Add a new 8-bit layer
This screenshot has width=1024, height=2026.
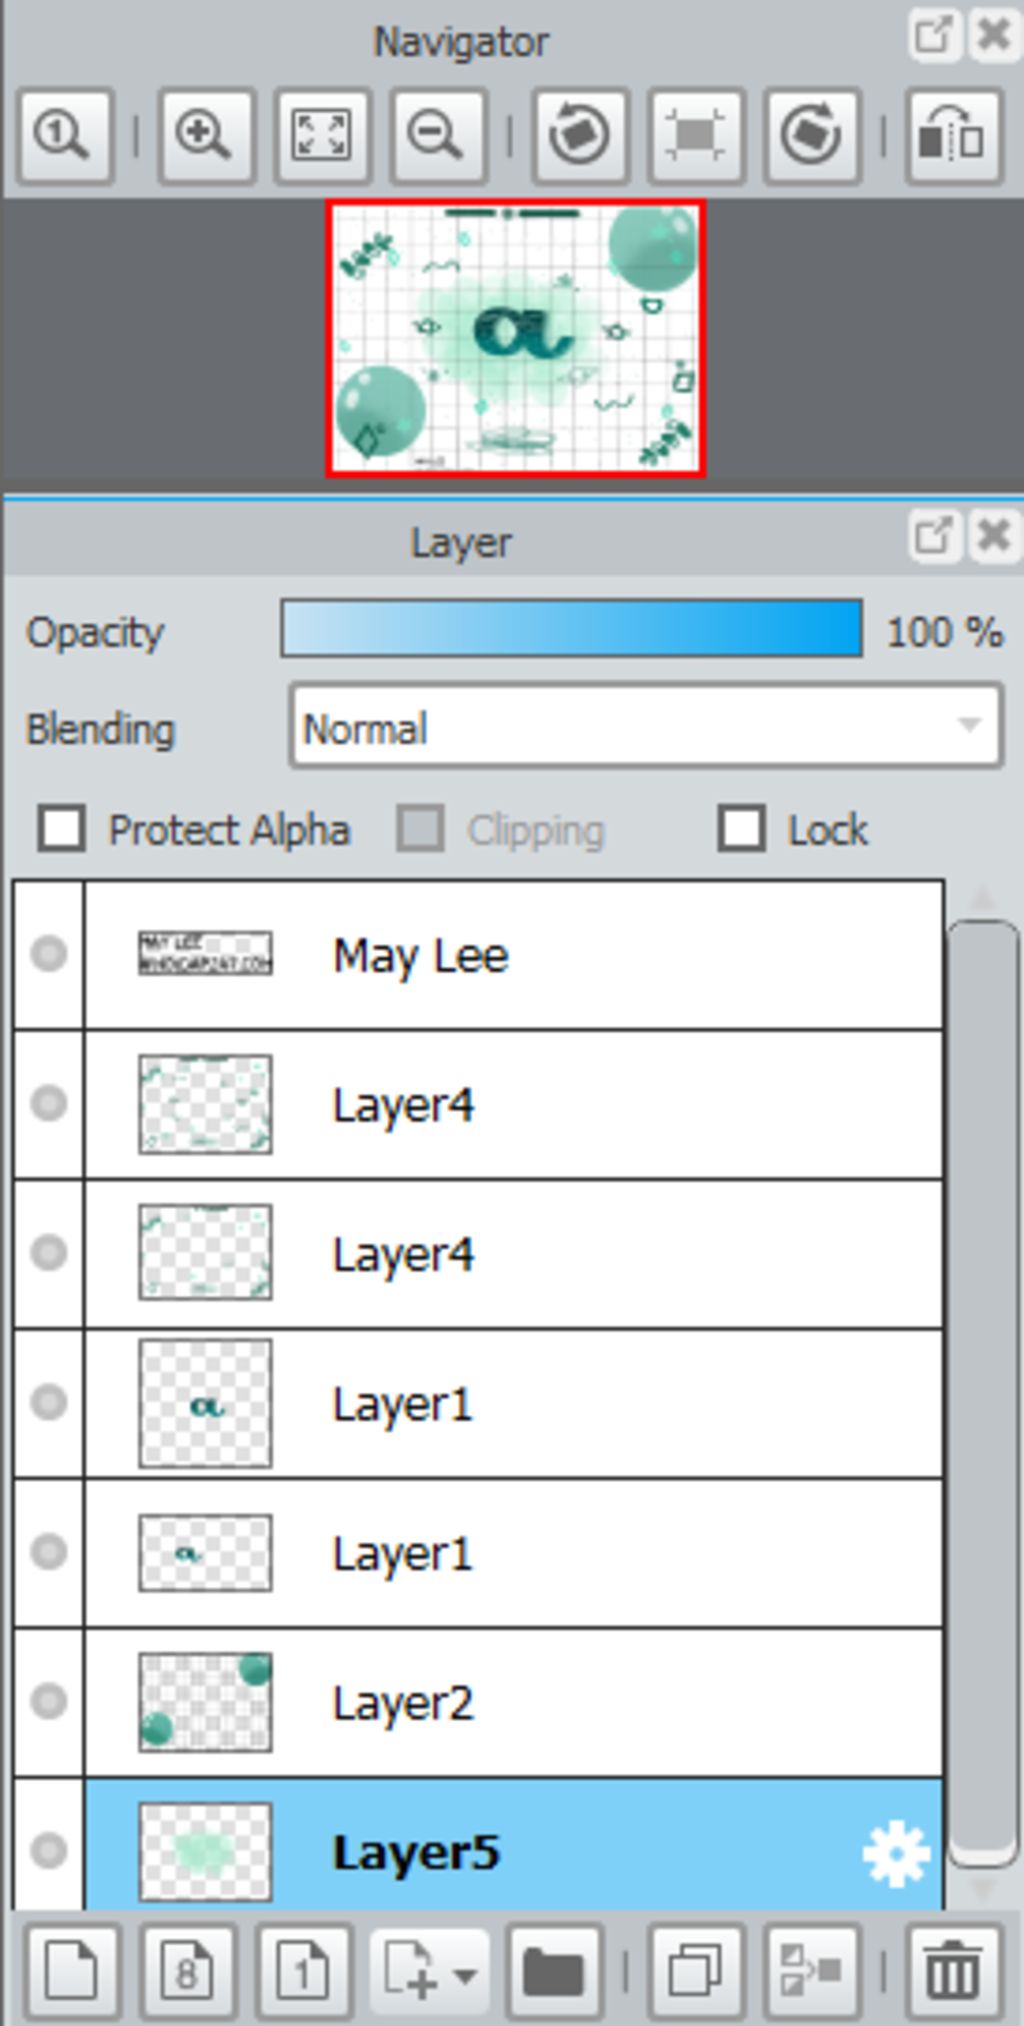(x=188, y=1971)
